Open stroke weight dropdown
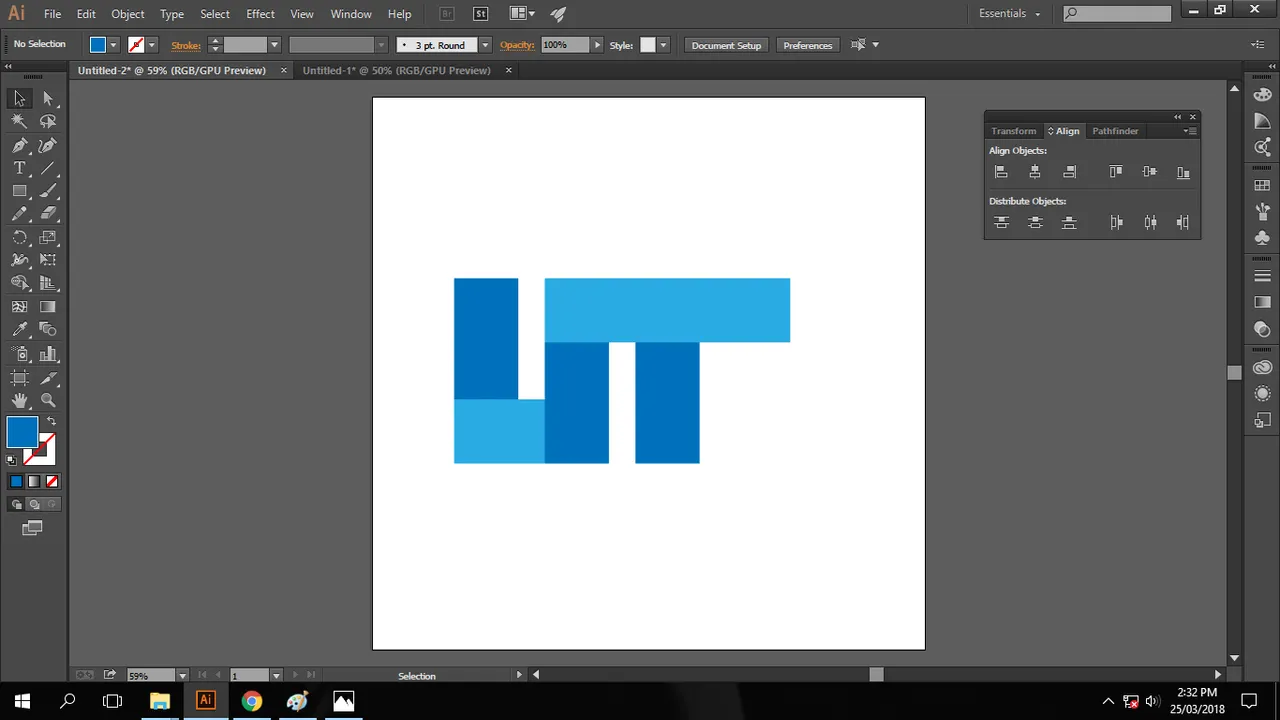Screen dimensions: 1280x720 274,45
